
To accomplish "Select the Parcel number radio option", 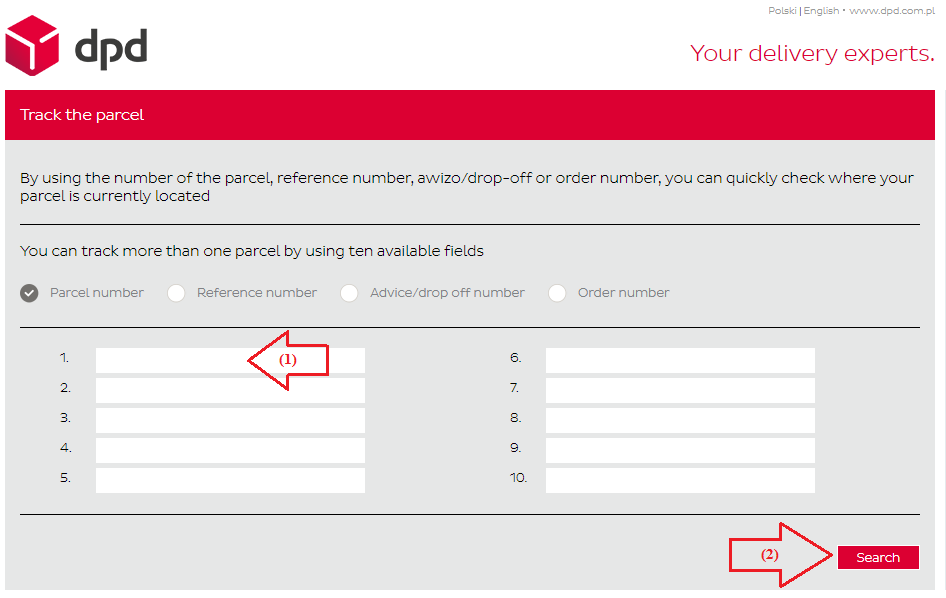I will coord(30,293).
